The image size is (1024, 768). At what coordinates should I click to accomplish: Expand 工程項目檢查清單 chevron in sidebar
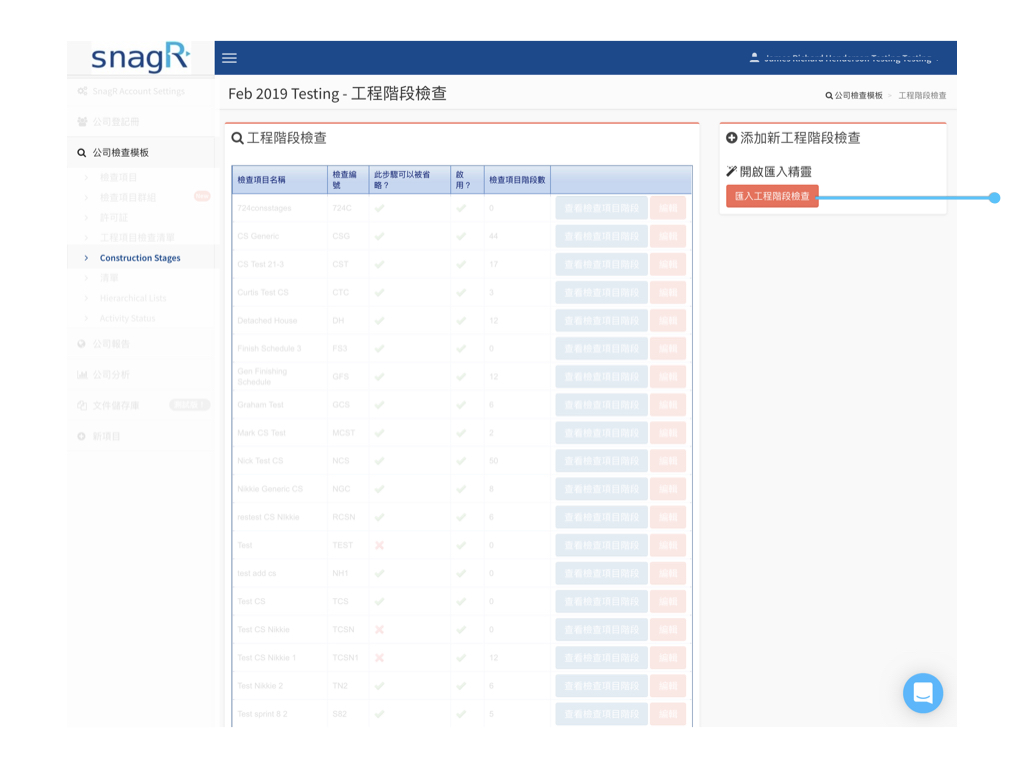click(x=86, y=238)
